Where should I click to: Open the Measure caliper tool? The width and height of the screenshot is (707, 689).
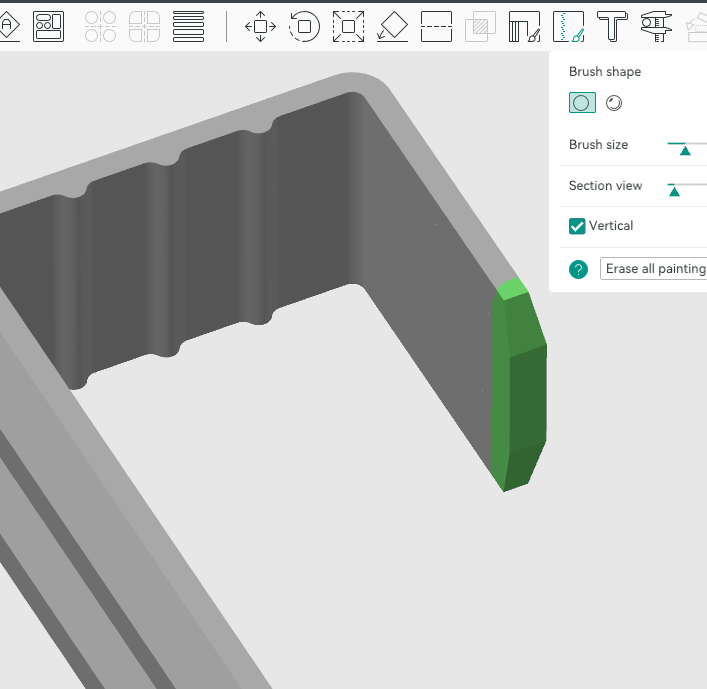pyautogui.click(x=656, y=26)
